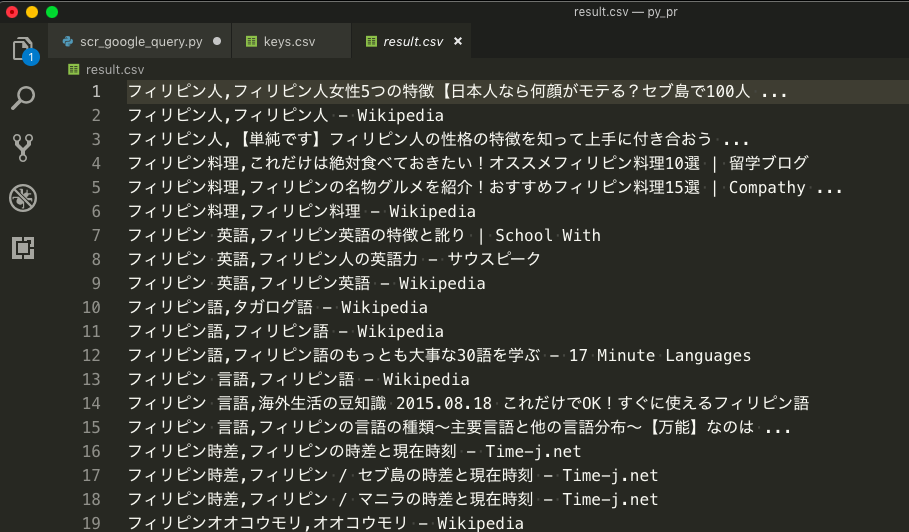This screenshot has width=909, height=532.
Task: Click '2015.08.18' on line 14
Action: (x=444, y=403)
